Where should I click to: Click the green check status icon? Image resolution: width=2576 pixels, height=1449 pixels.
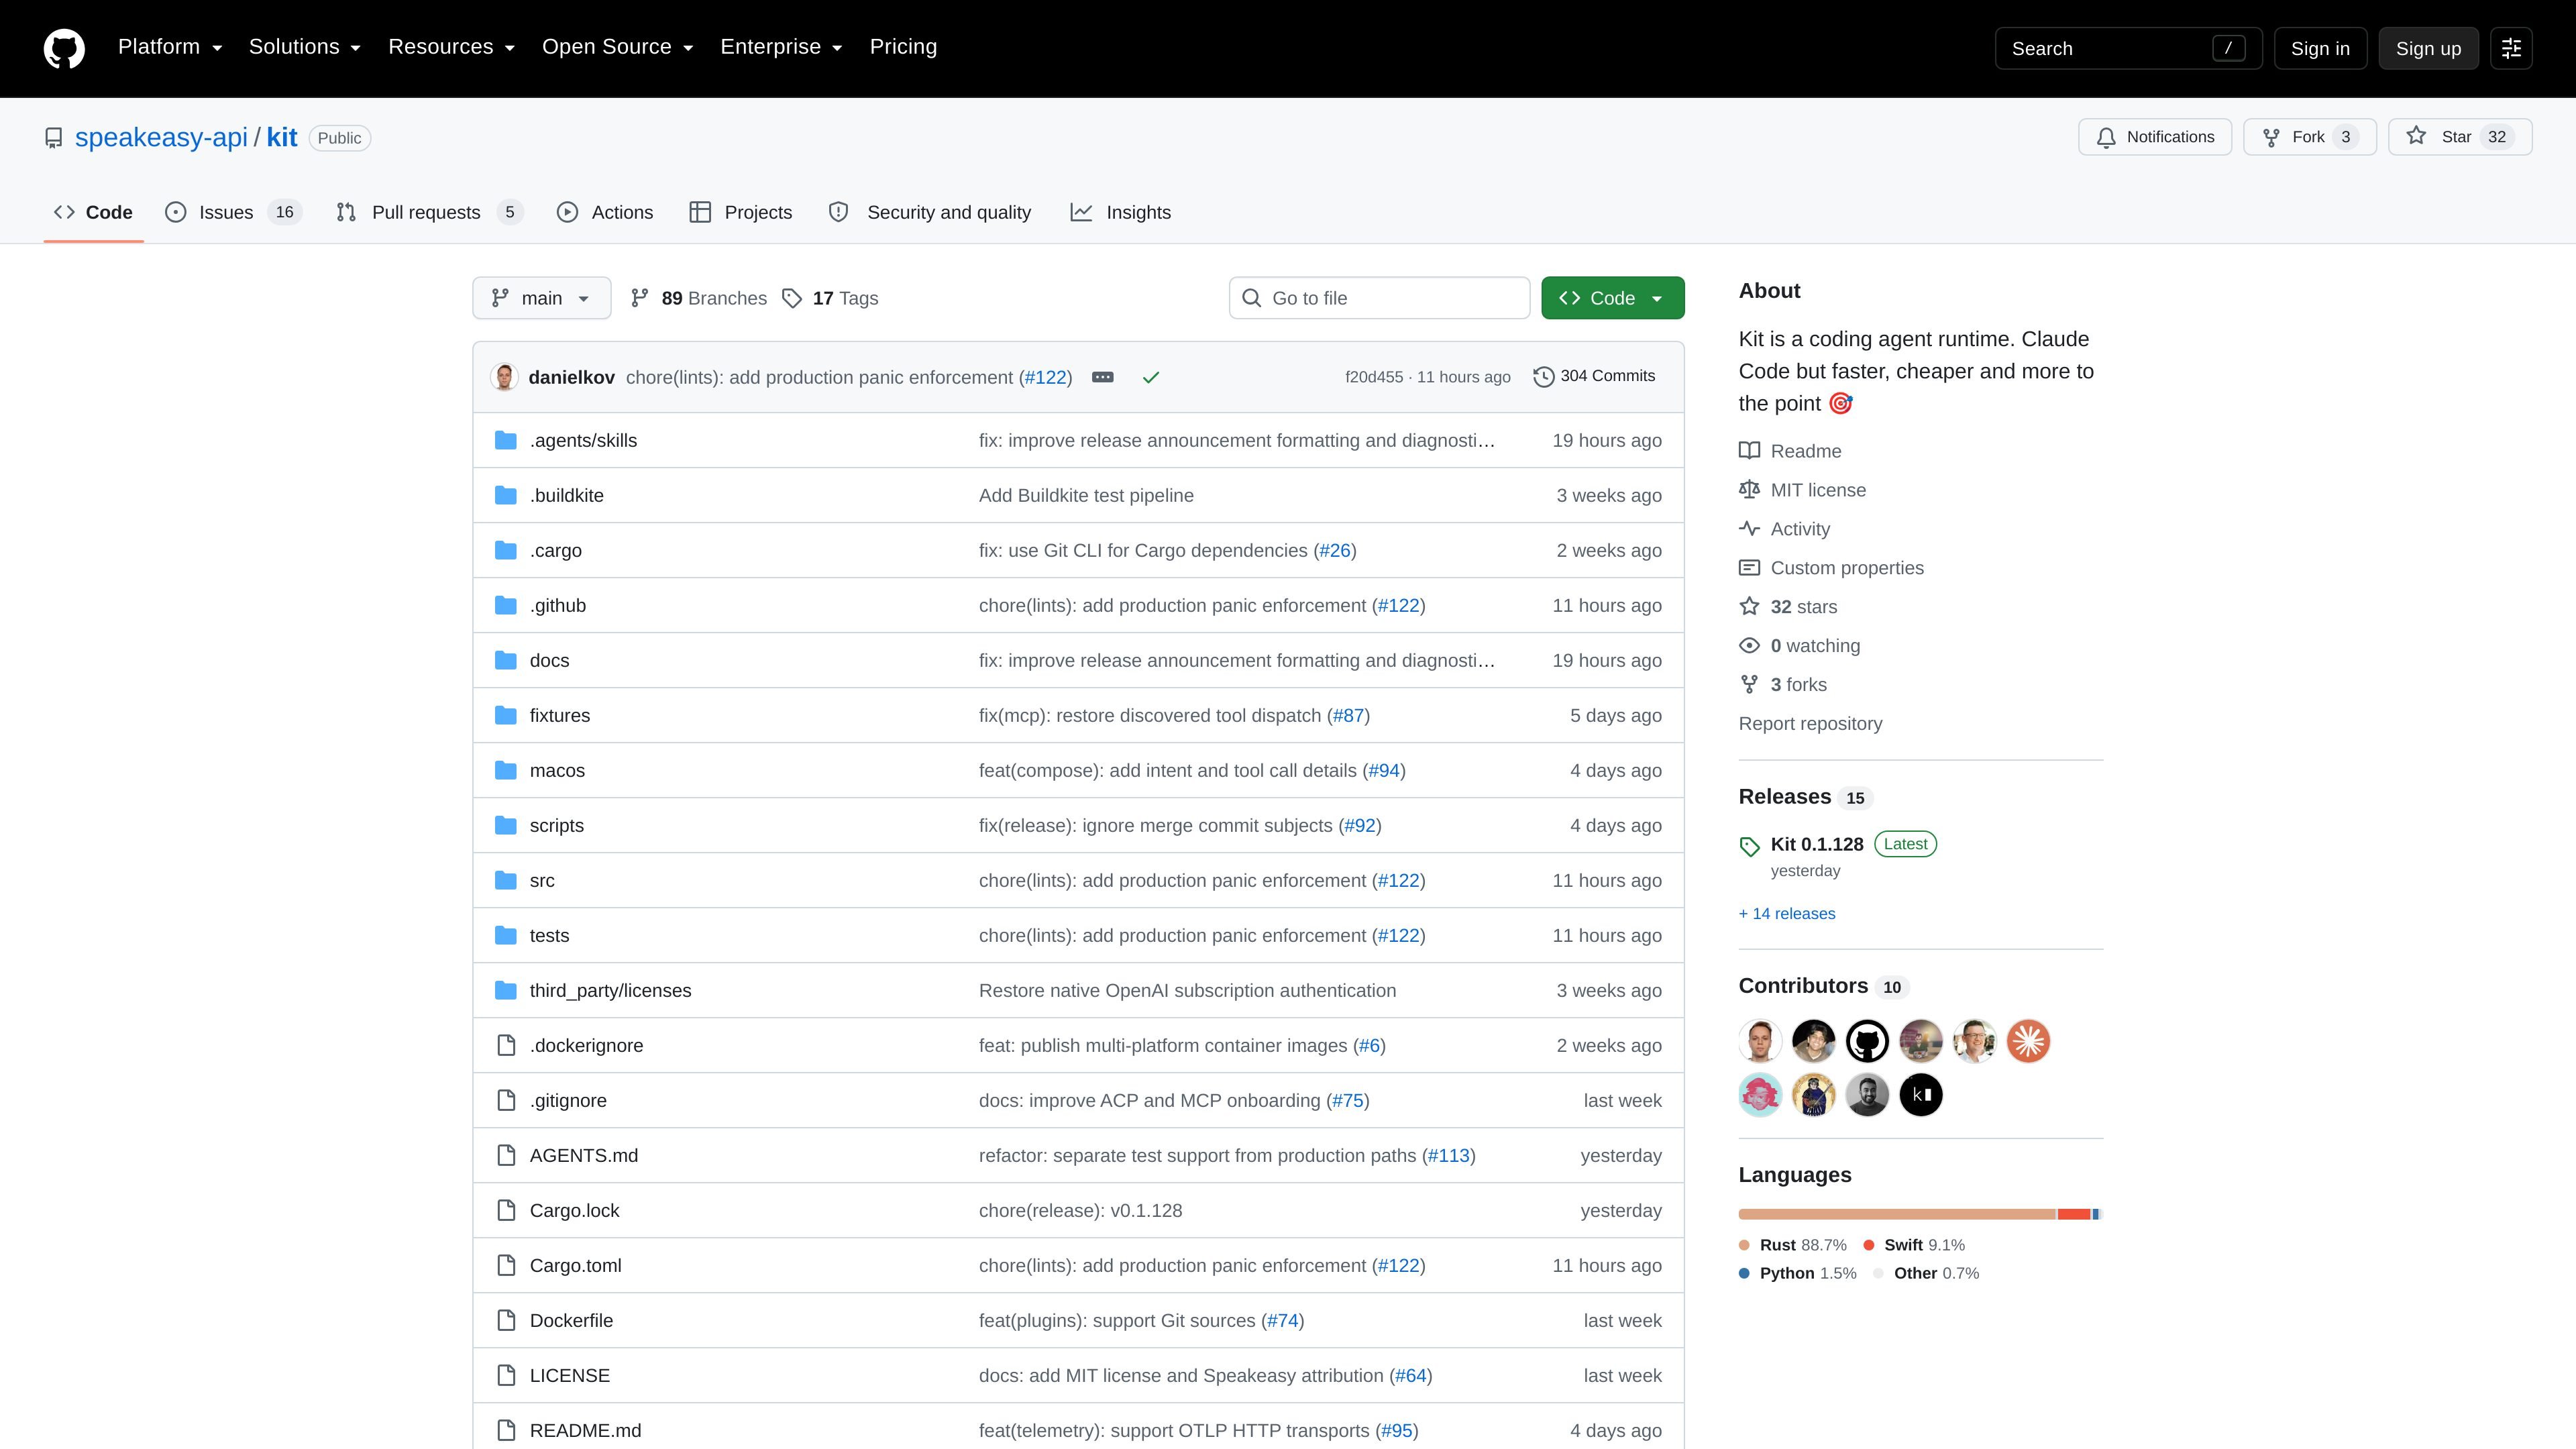click(1151, 377)
